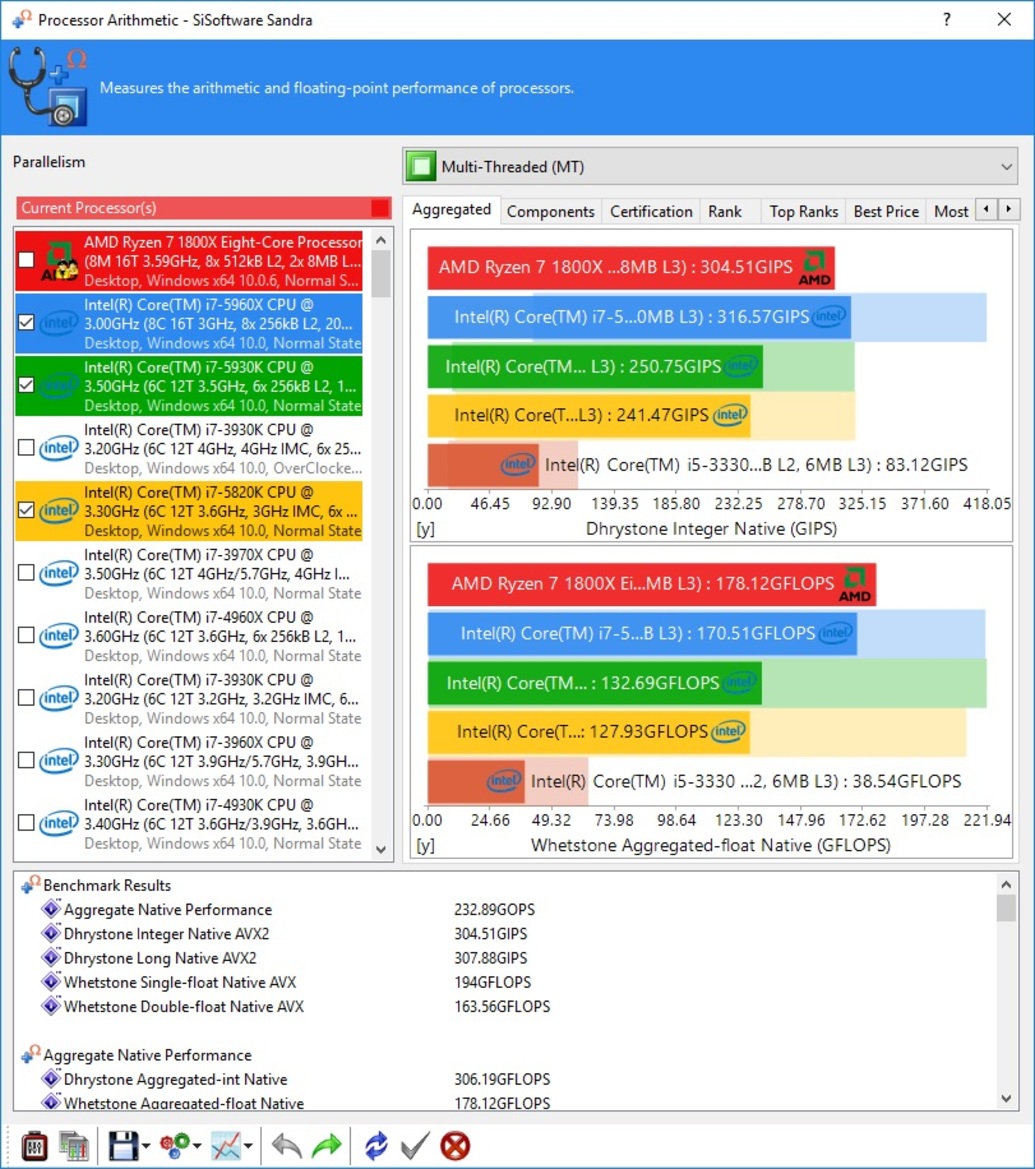Click the grey back arrow icon
The height and width of the screenshot is (1169, 1035).
click(x=286, y=1146)
